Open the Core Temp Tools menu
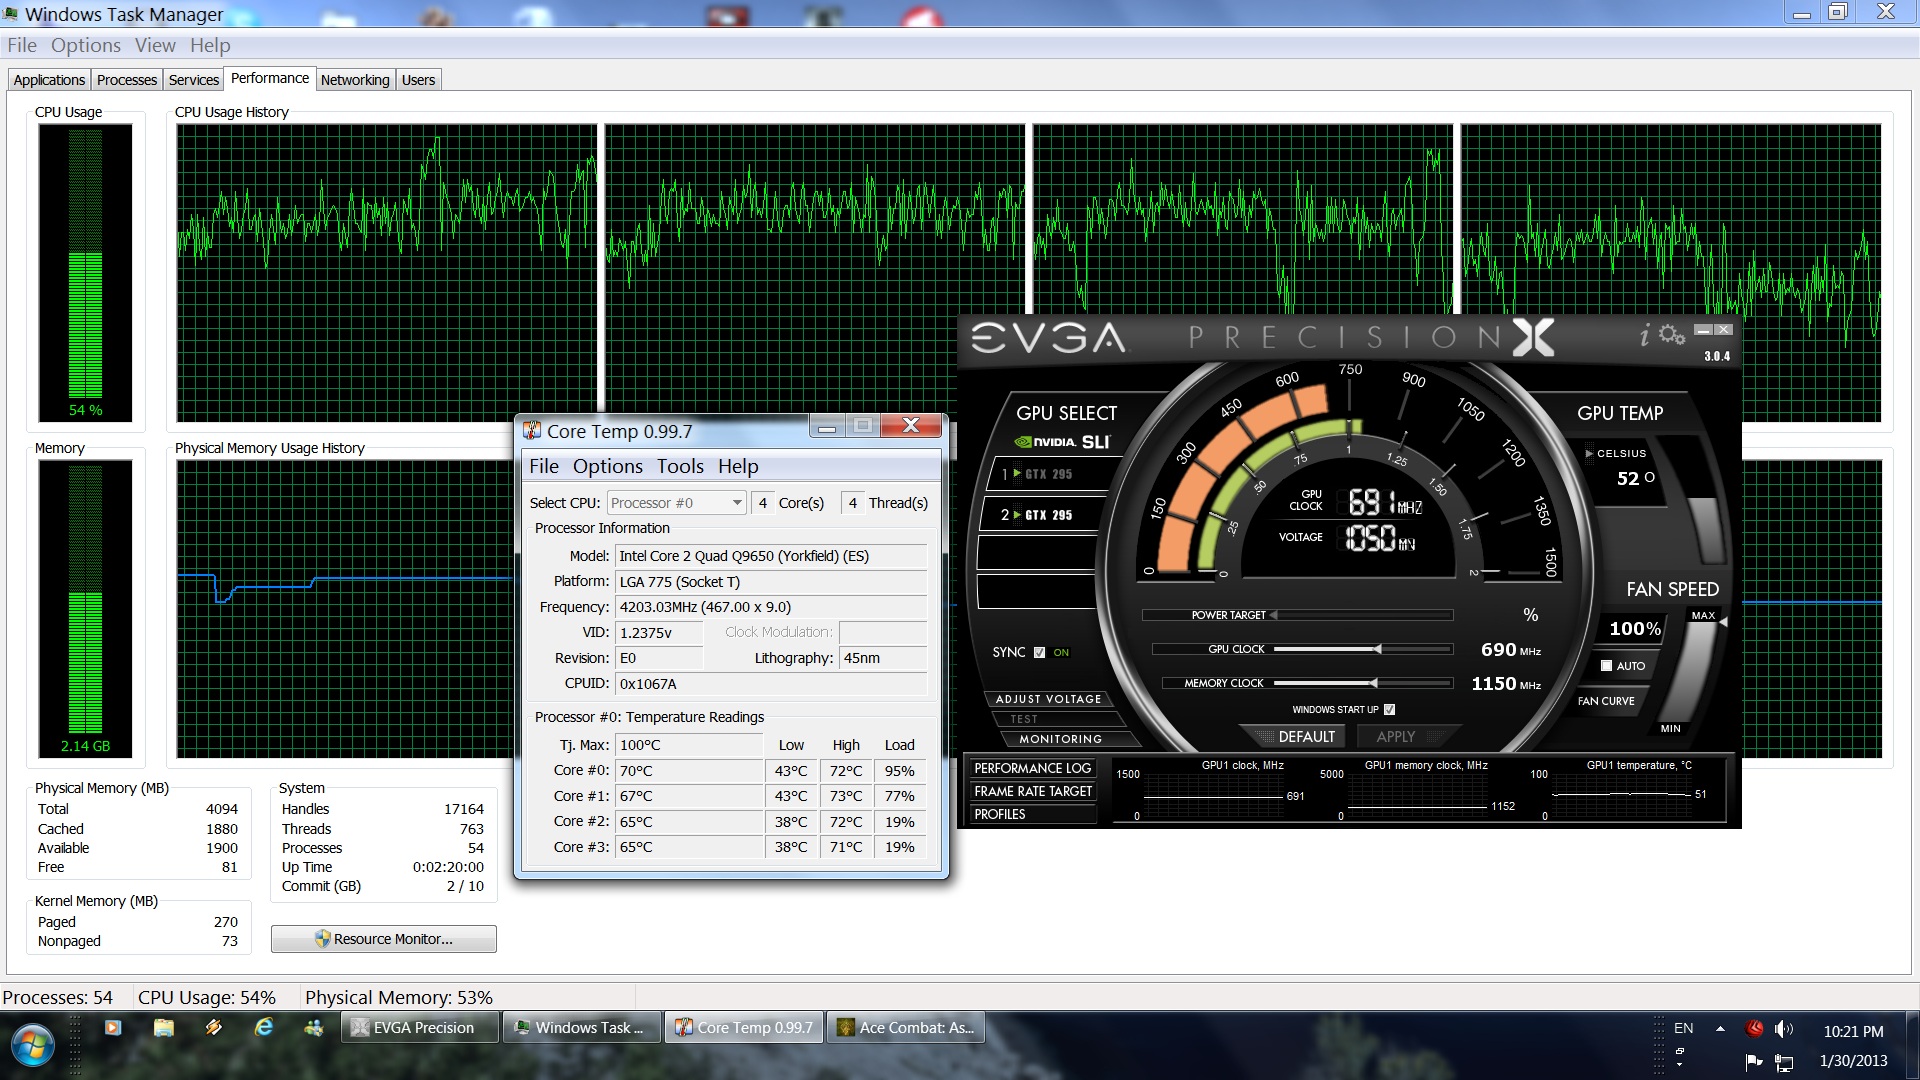Viewport: 1920px width, 1080px height. tap(680, 466)
